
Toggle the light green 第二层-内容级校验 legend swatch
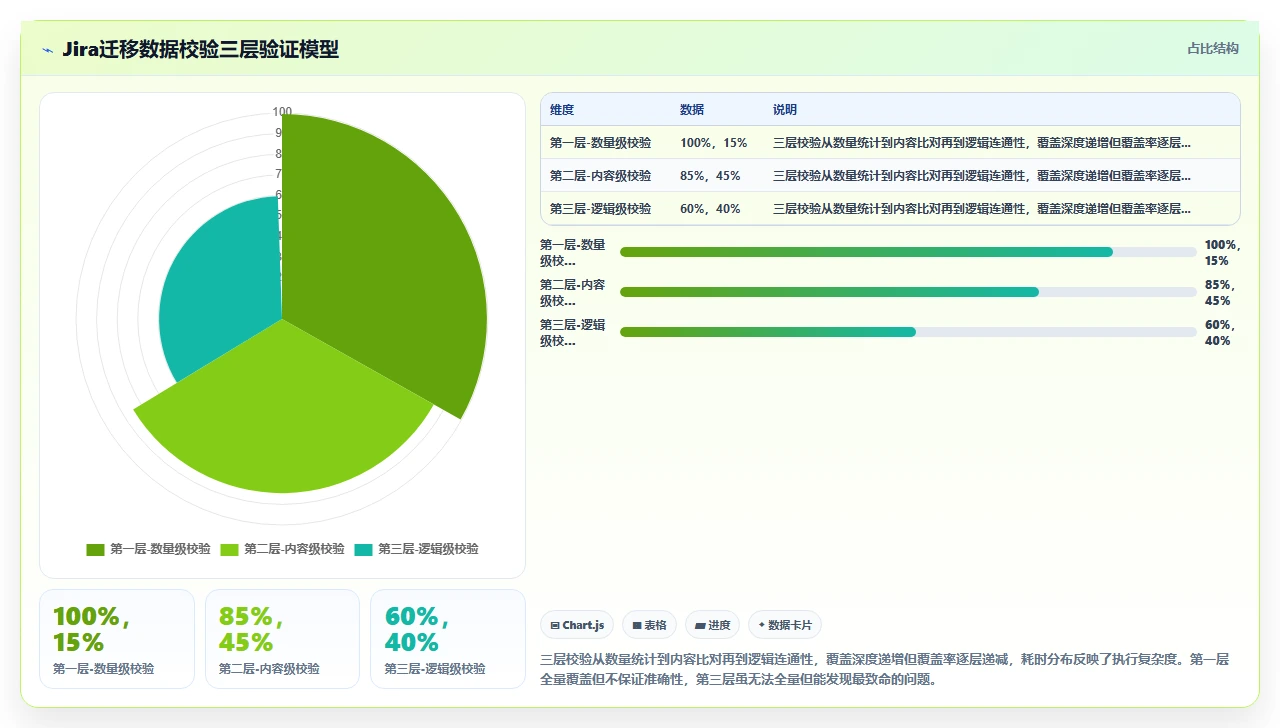pyautogui.click(x=229, y=549)
